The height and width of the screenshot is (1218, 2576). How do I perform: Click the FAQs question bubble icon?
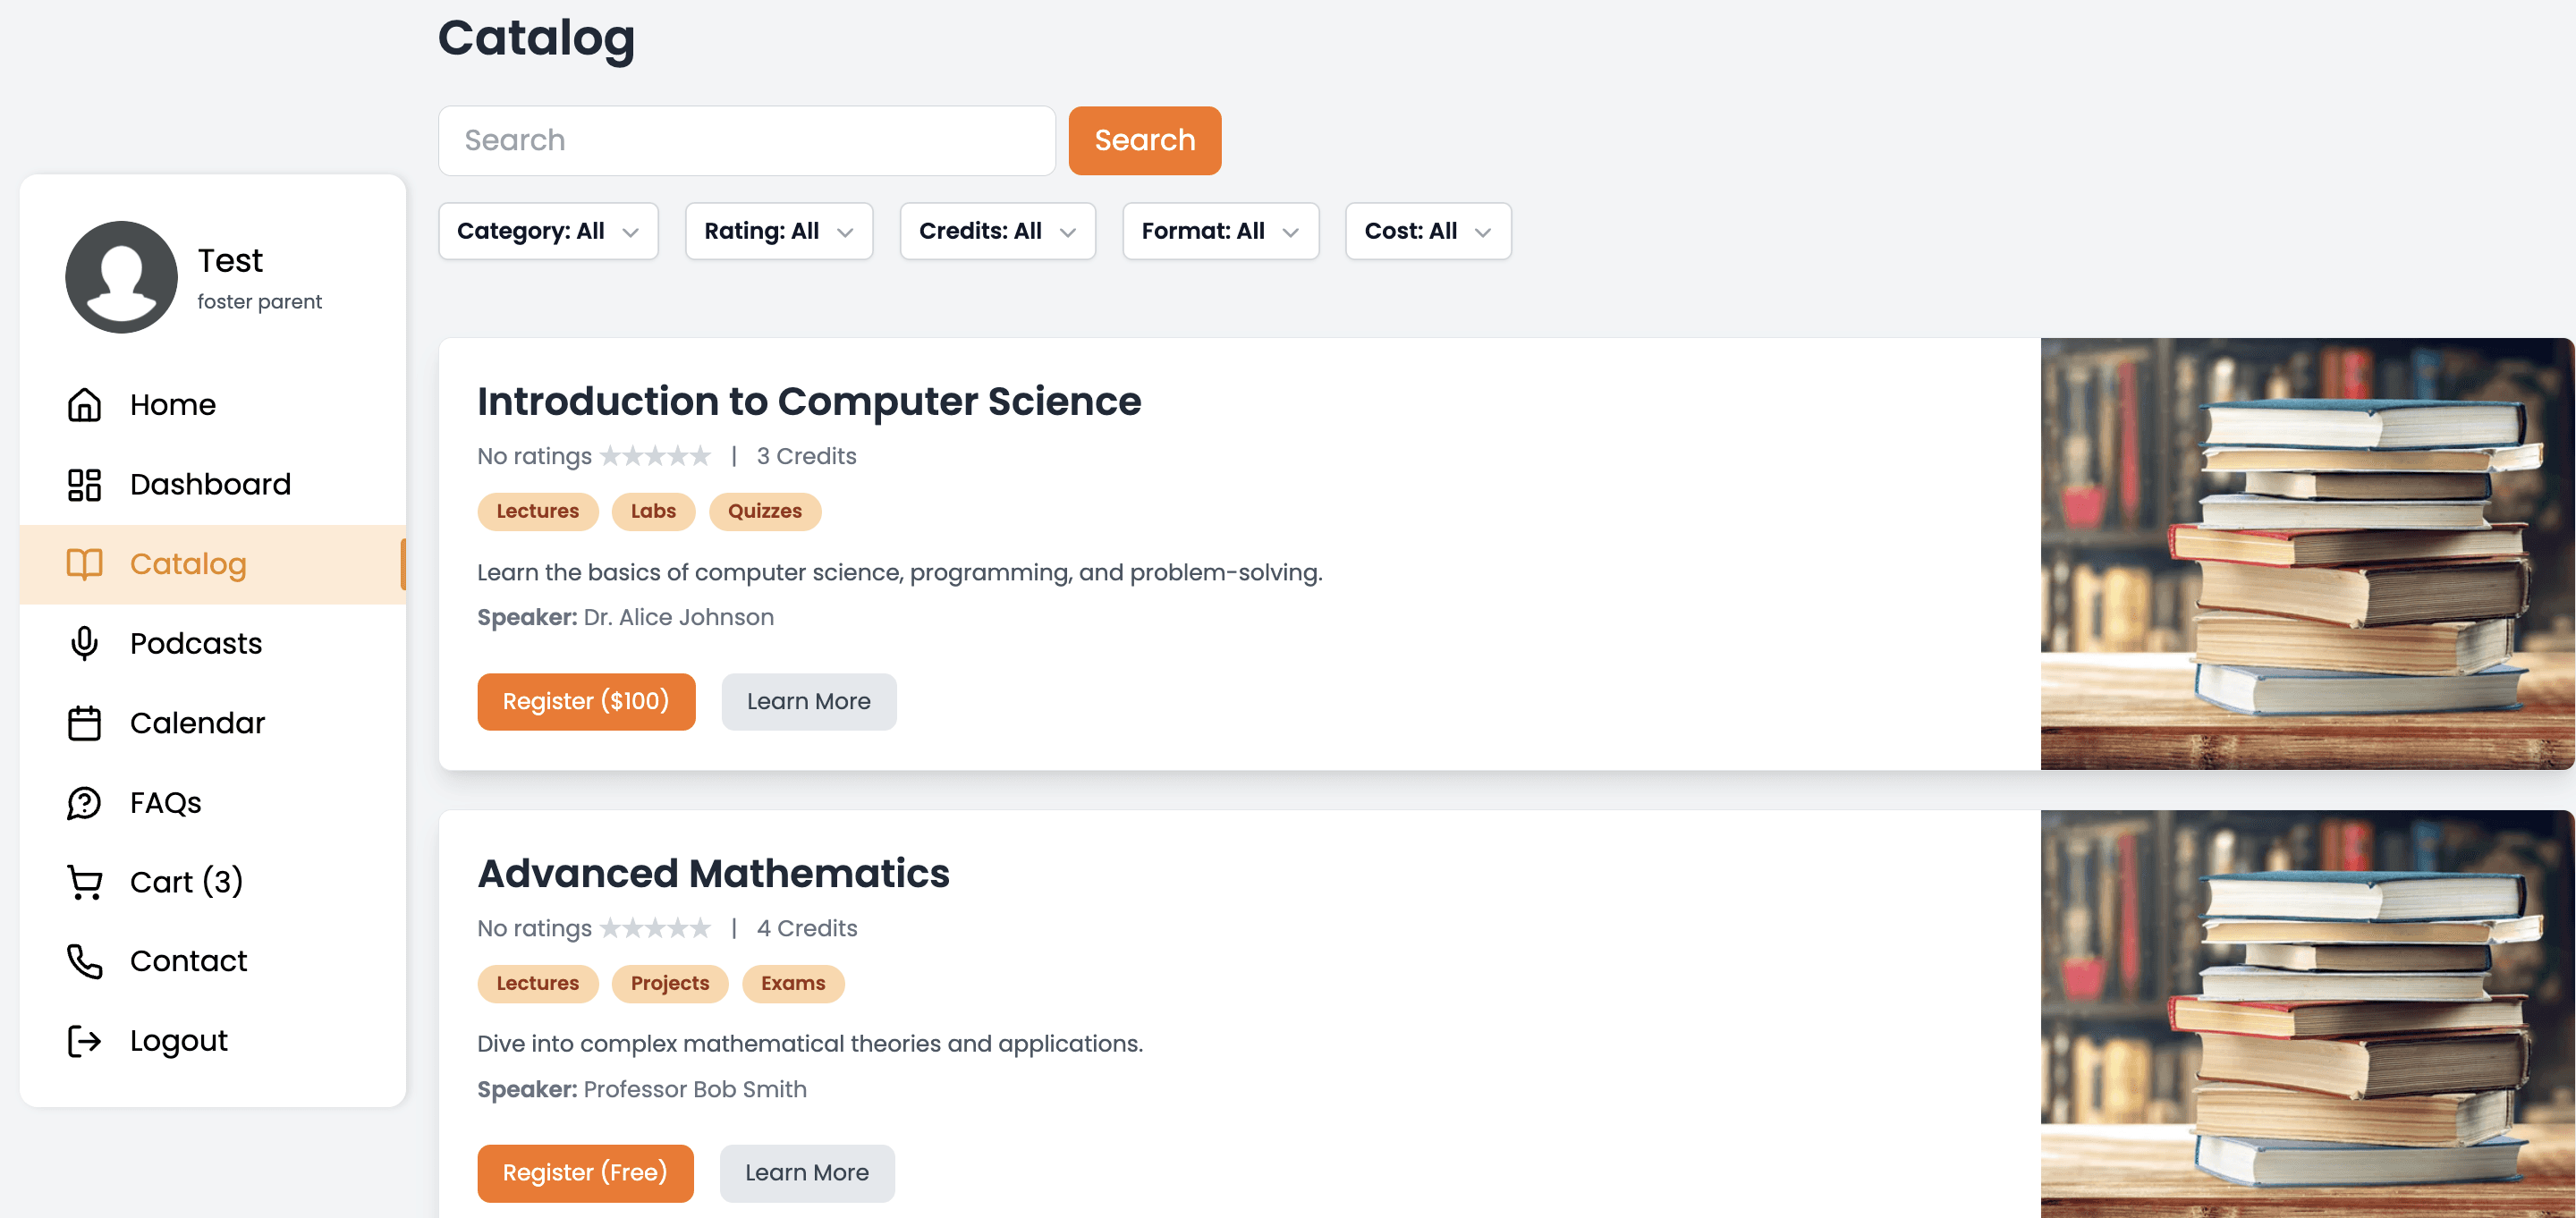point(85,802)
